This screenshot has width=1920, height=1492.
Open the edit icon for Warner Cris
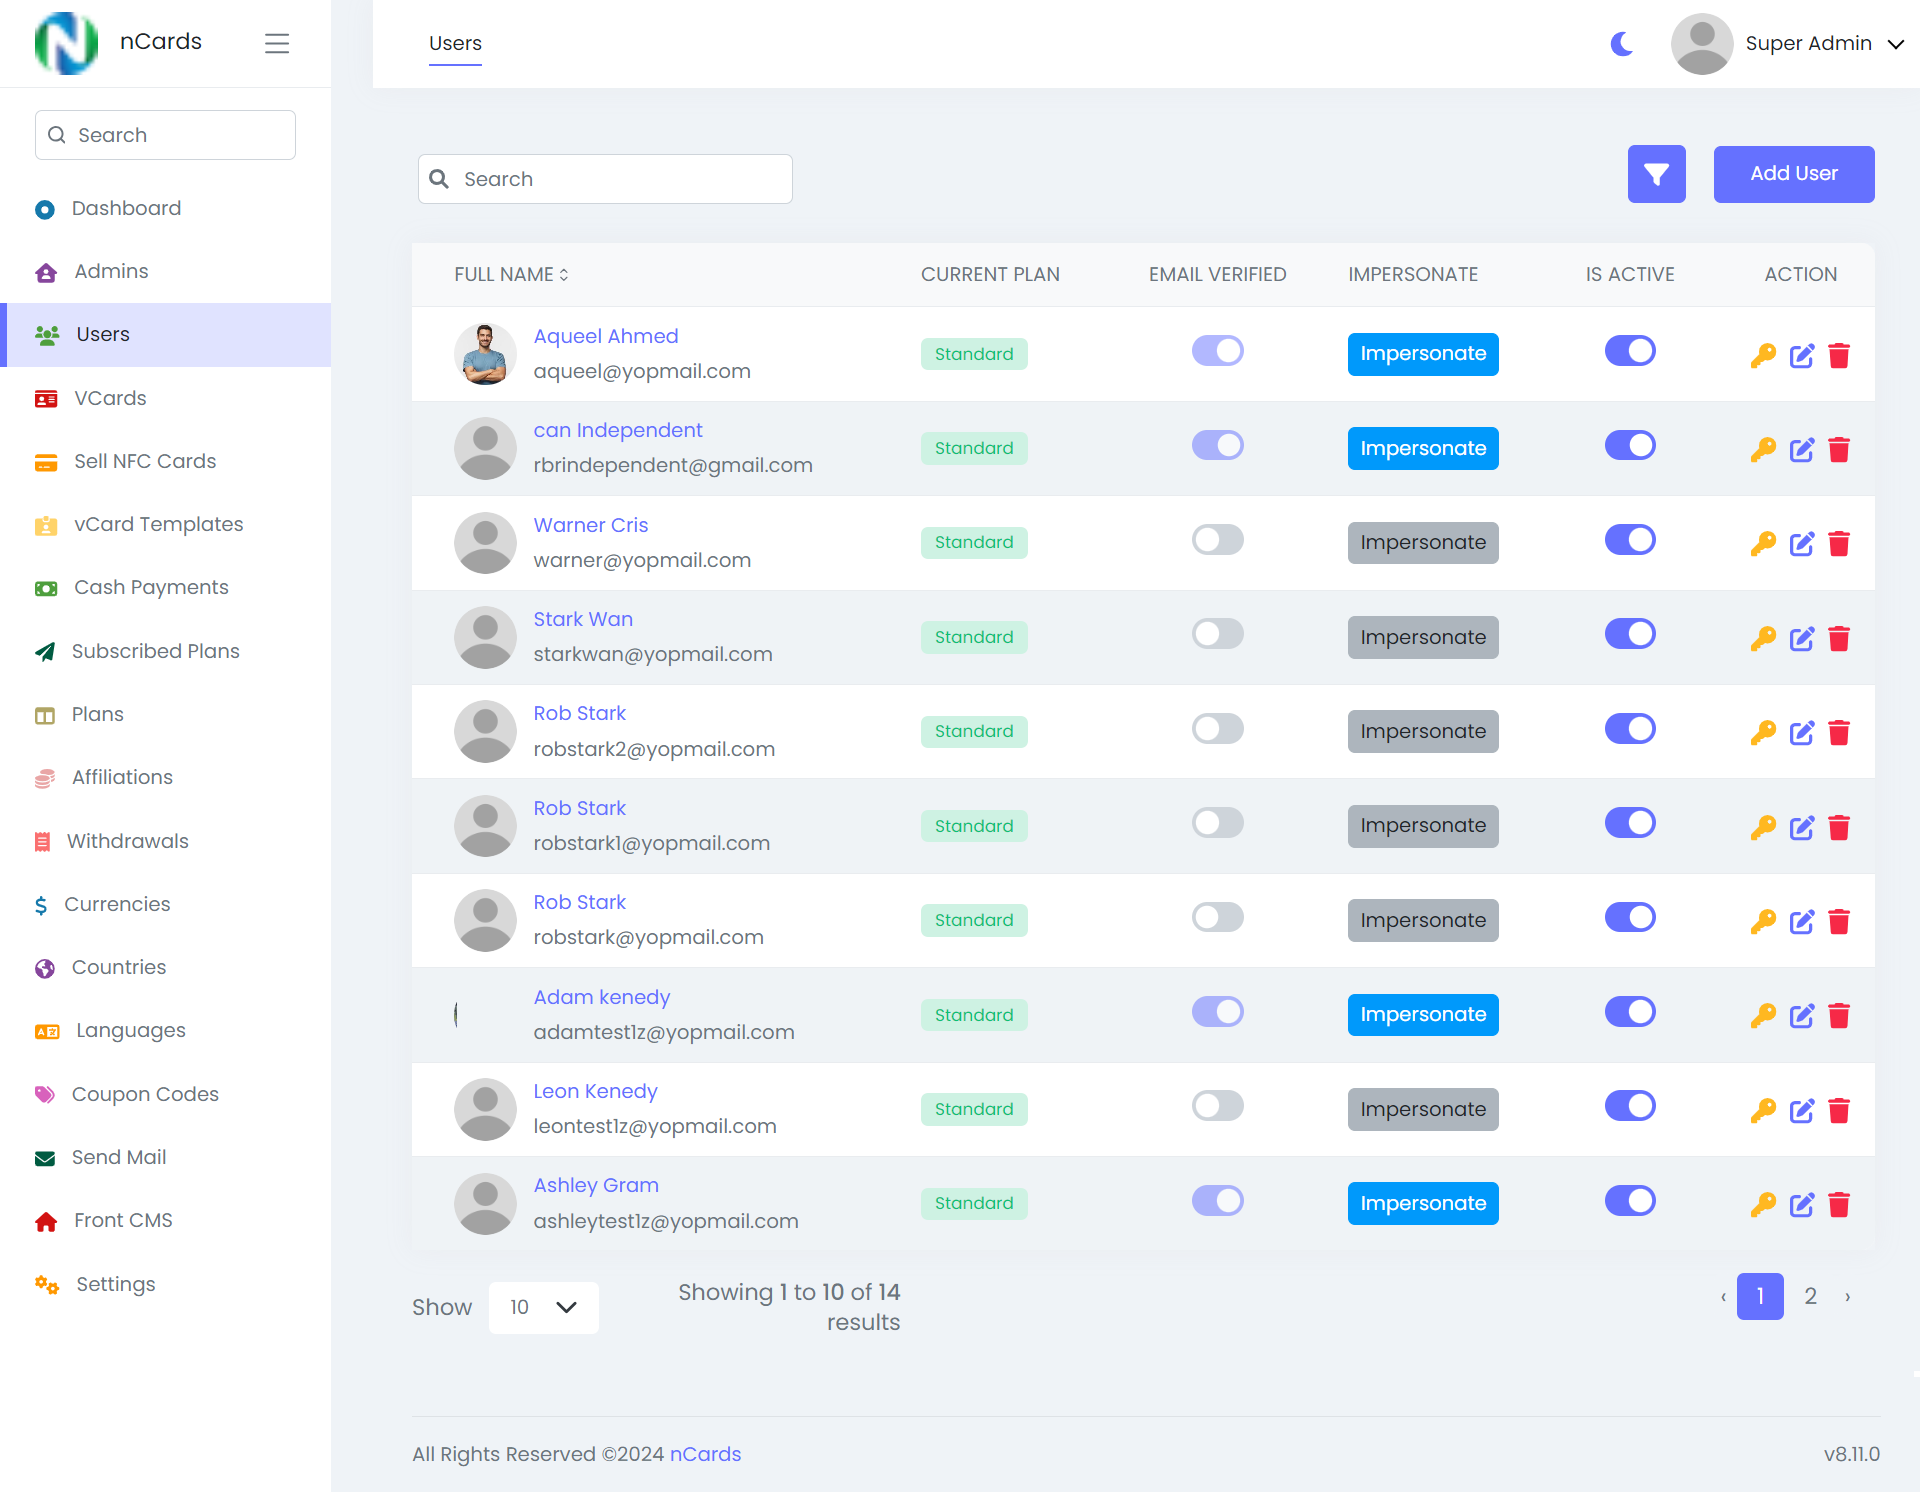coord(1802,544)
